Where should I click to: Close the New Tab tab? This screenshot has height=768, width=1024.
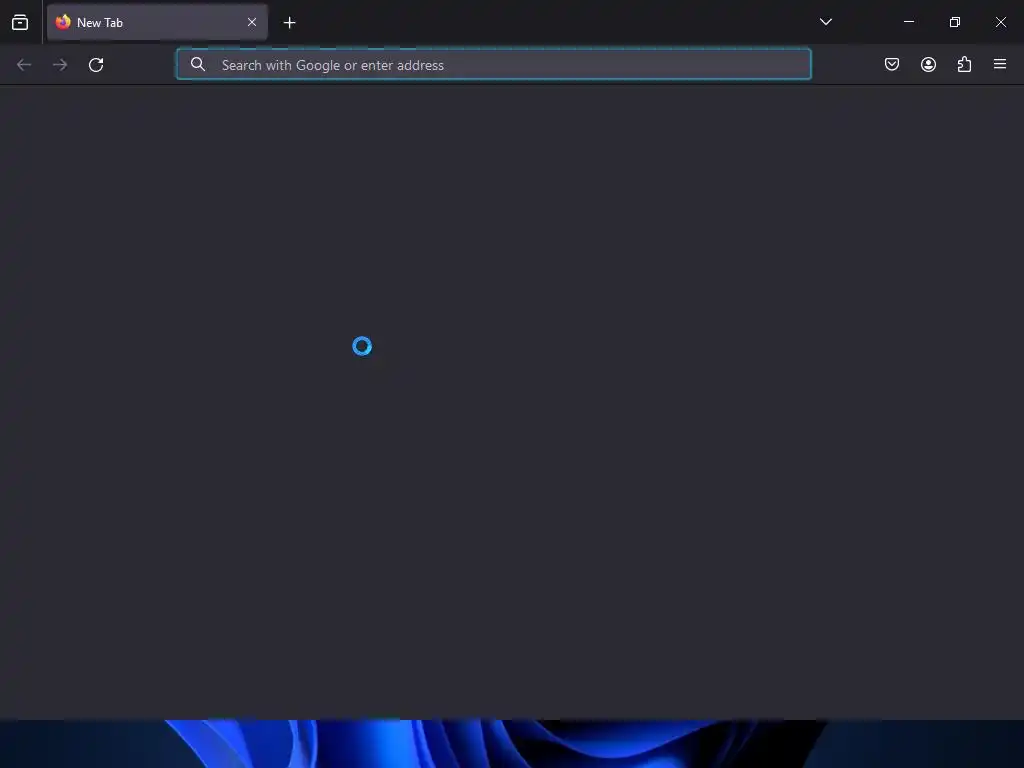coord(252,22)
